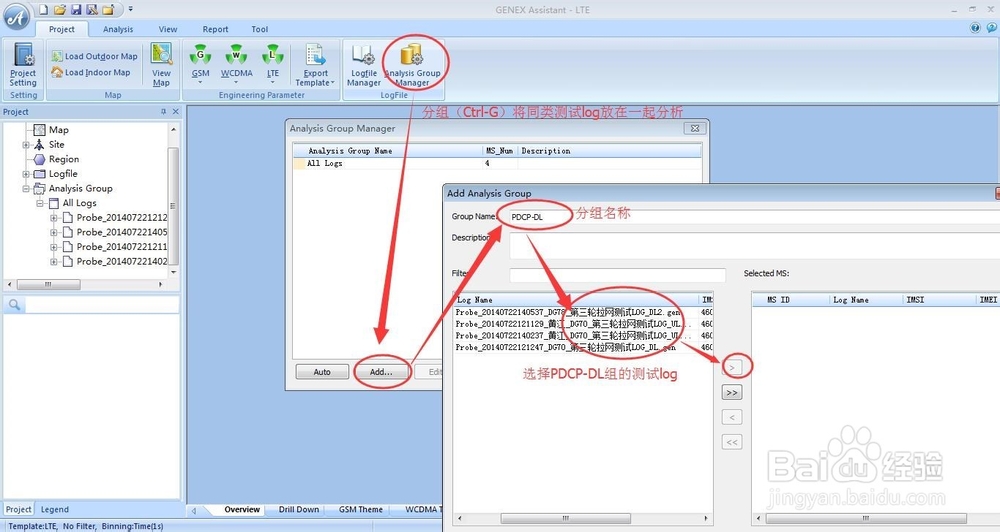Expand Probe_201407221212 tree node
This screenshot has width=1000, height=532.
[54, 218]
